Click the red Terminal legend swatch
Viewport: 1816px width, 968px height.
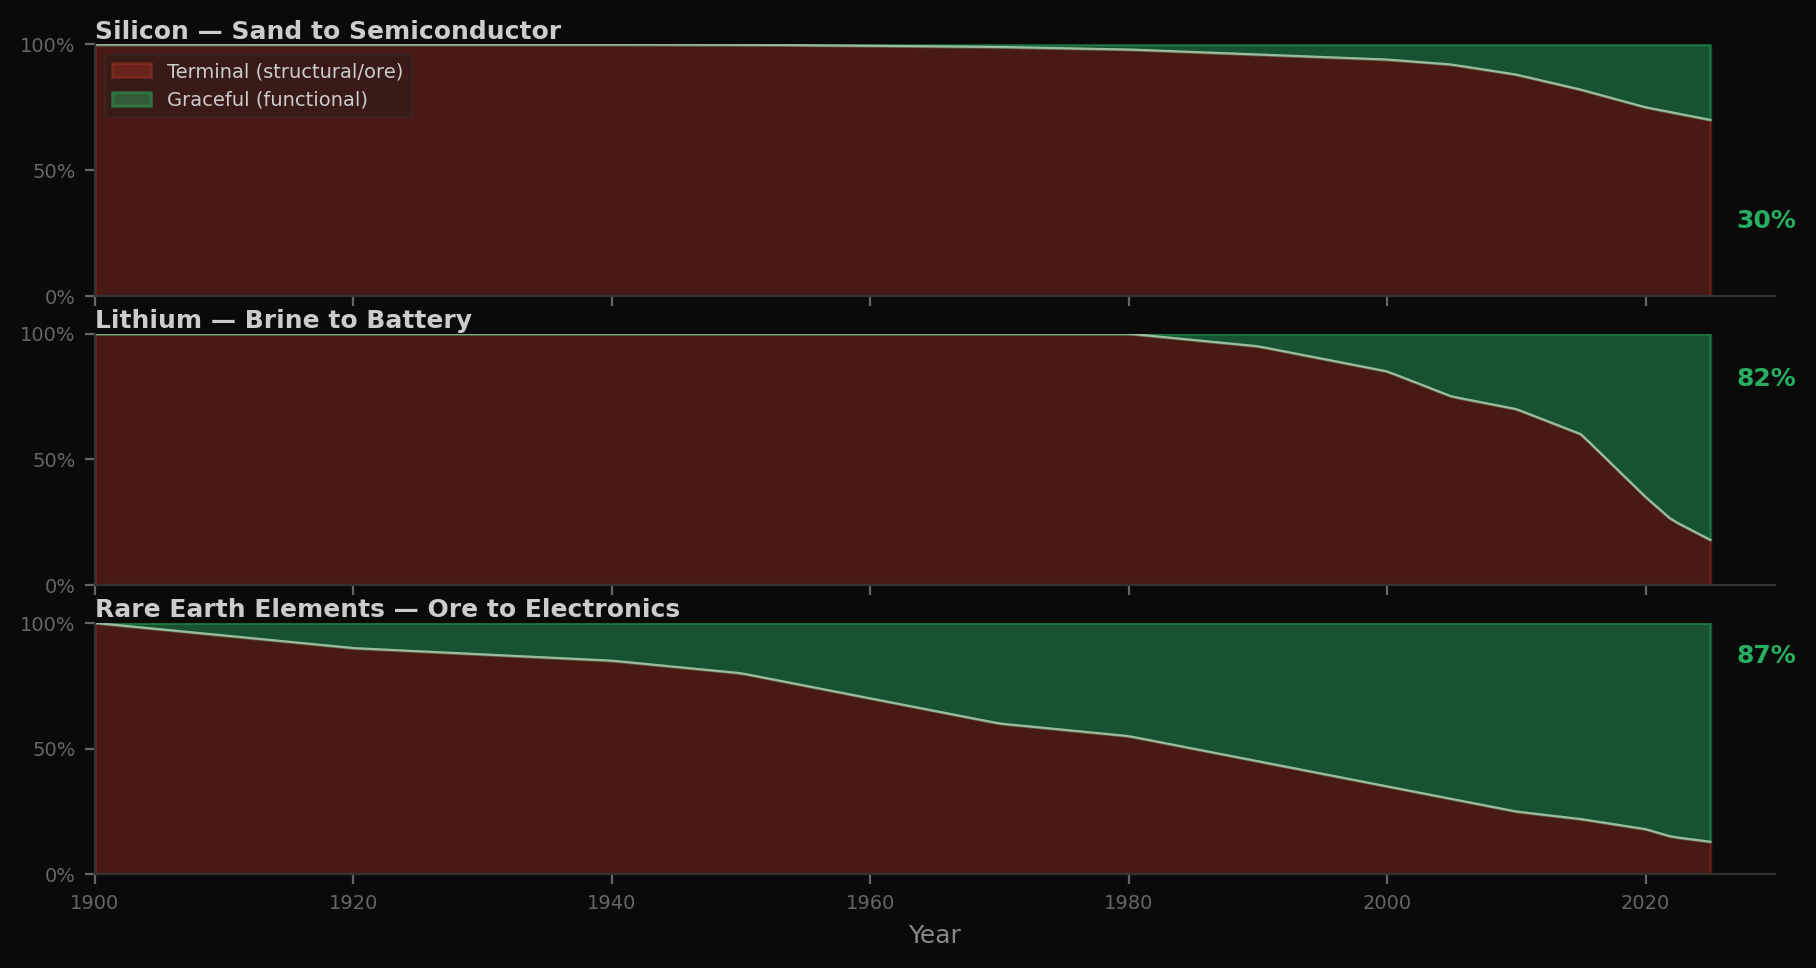tap(131, 70)
